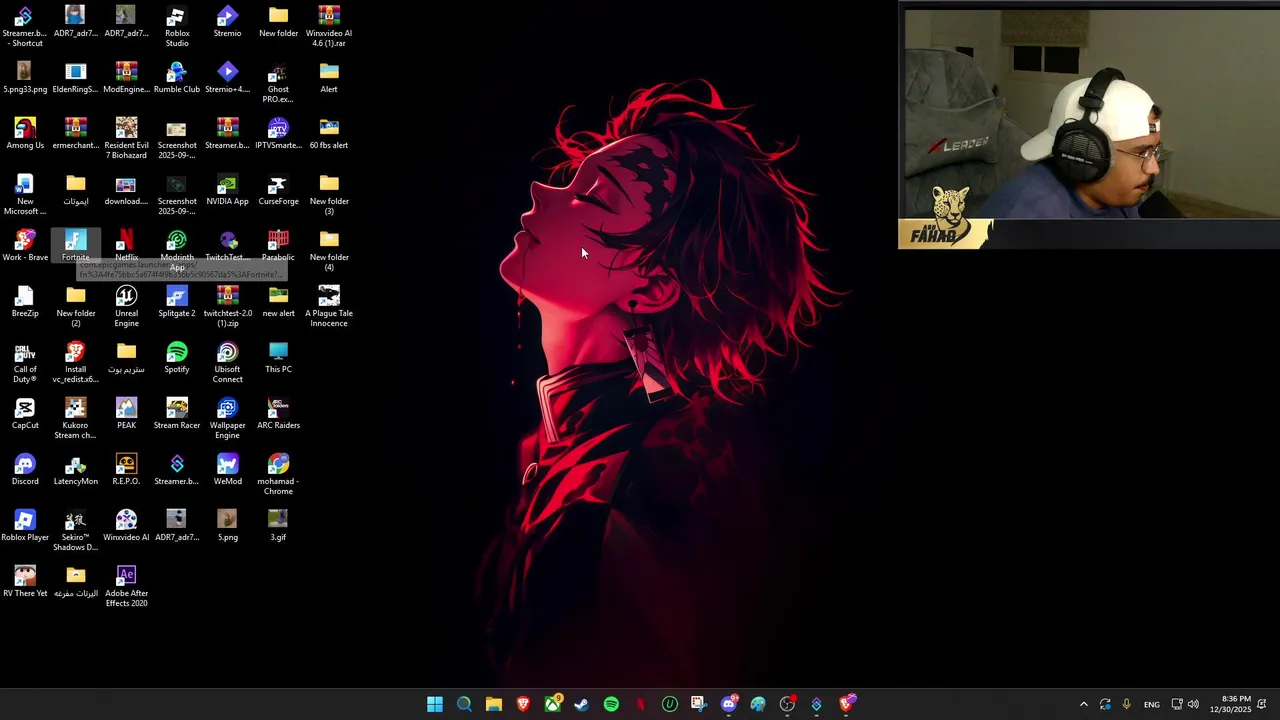The width and height of the screenshot is (1280, 720).
Task: Select Winxvideo AI 4.6 (1).rar archive
Action: [329, 26]
